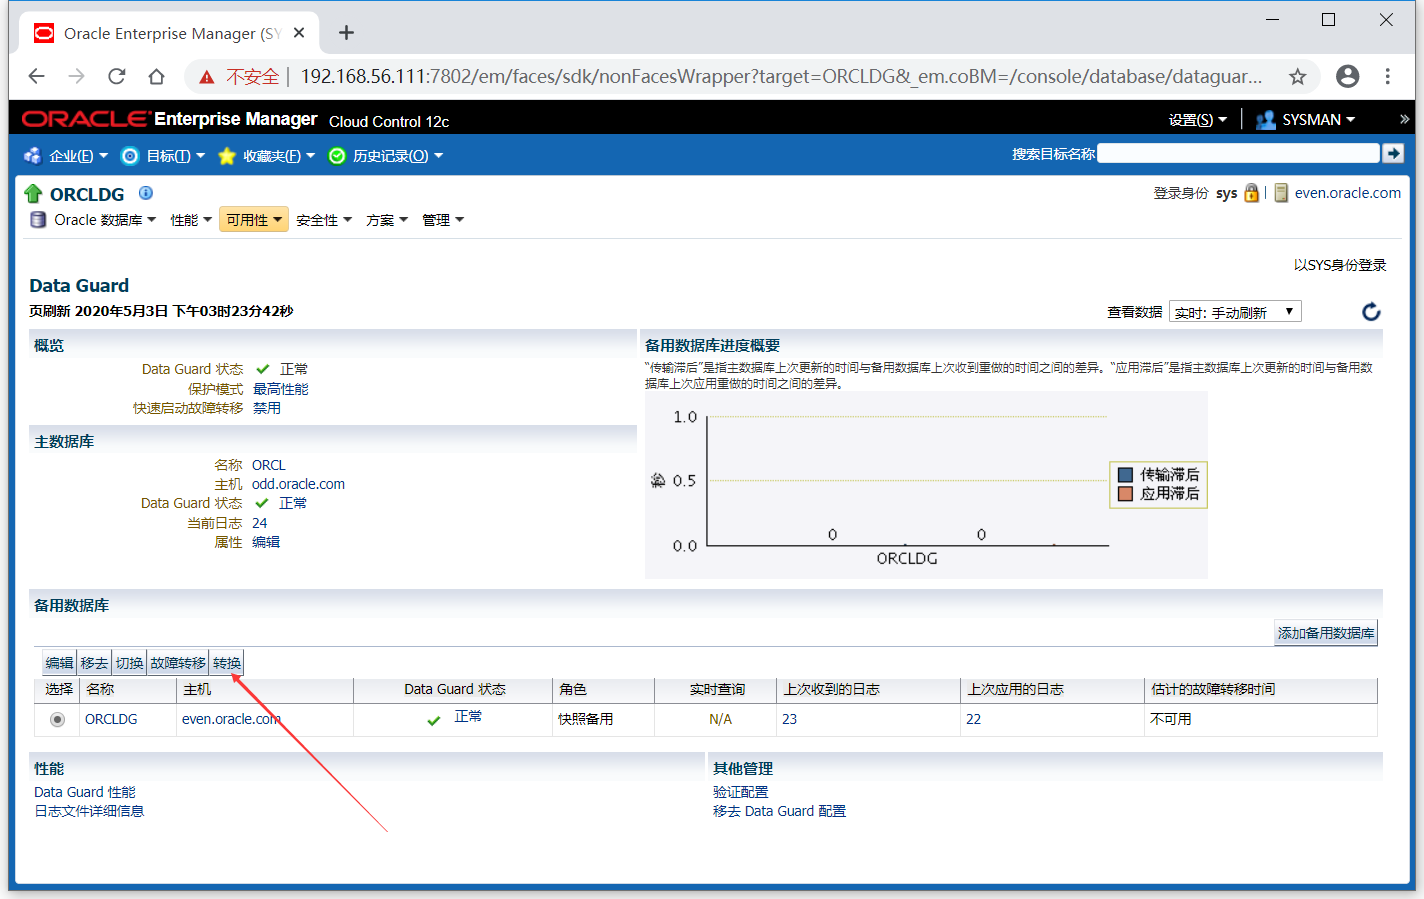Viewport: 1424px width, 899px height.
Task: Click the browser address bar URL
Action: point(781,77)
